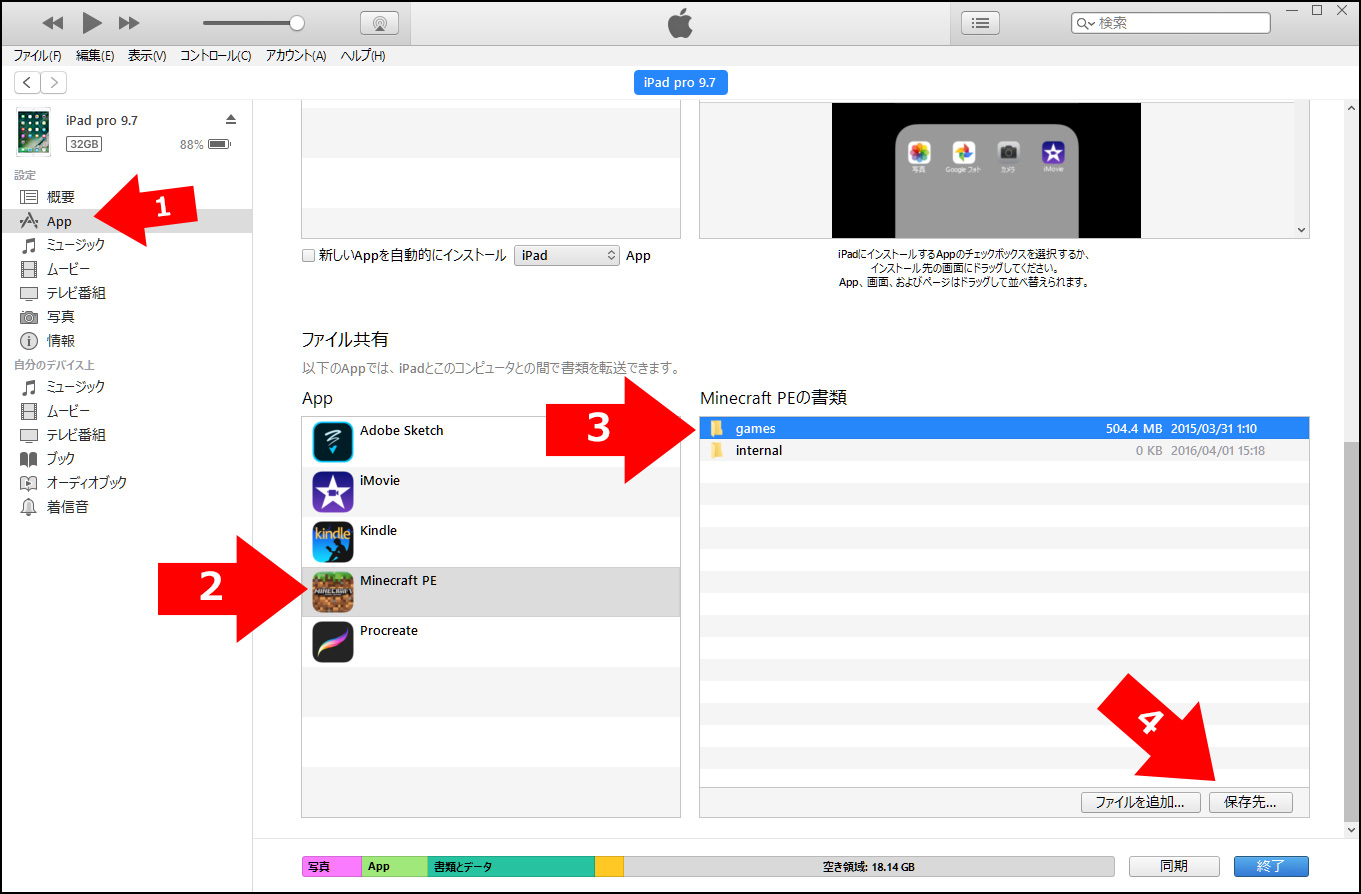This screenshot has width=1361, height=894.
Task: Eject the iPad pro 9.7 device
Action: pyautogui.click(x=231, y=120)
